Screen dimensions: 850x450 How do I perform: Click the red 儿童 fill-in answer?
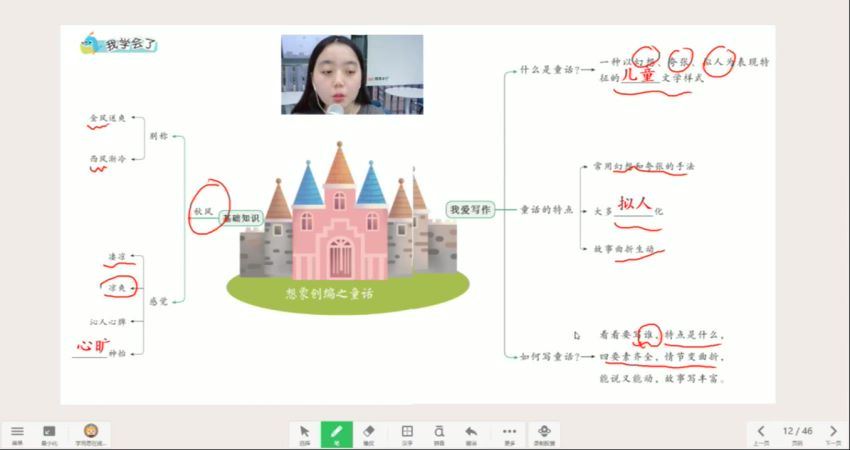click(x=639, y=75)
